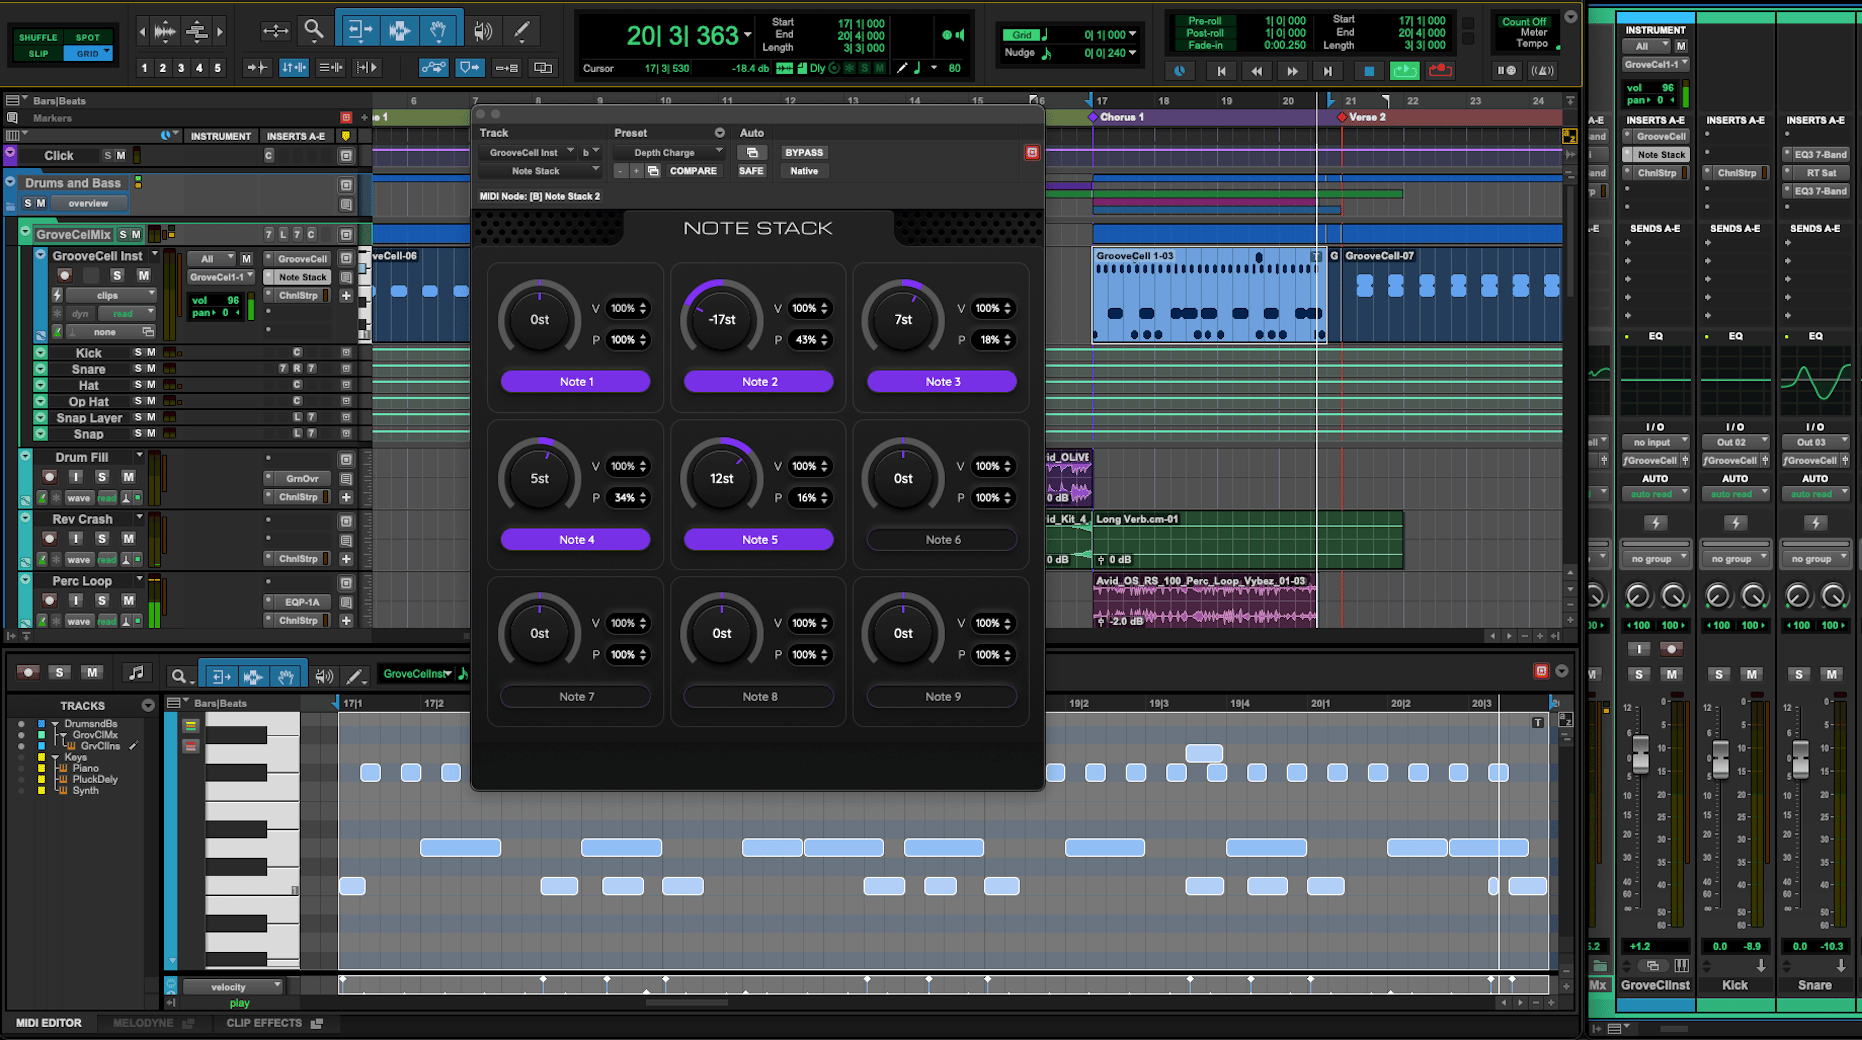The width and height of the screenshot is (1862, 1040).
Task: Select the Pencil tool
Action: tap(522, 29)
